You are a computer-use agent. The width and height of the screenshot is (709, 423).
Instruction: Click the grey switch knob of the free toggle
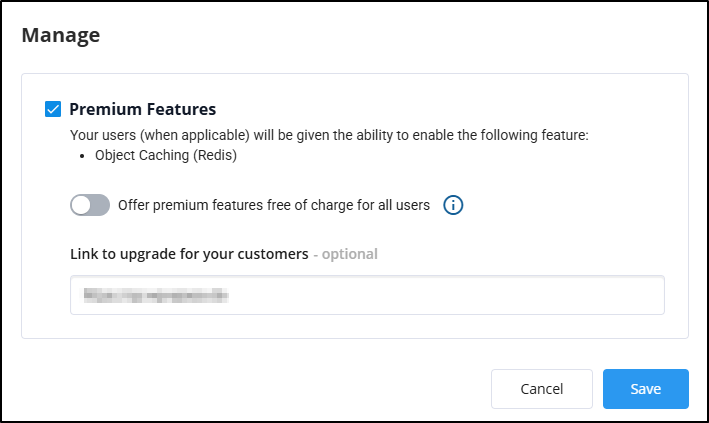(82, 206)
